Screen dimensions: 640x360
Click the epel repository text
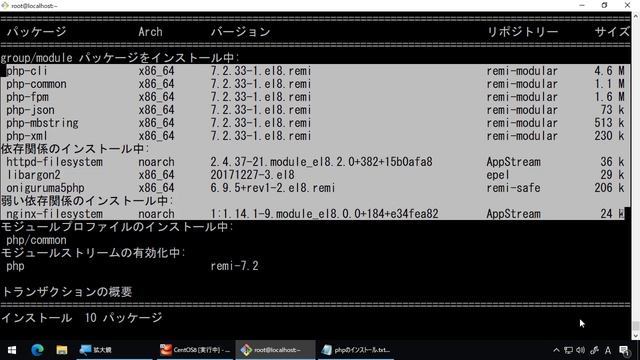[498, 175]
